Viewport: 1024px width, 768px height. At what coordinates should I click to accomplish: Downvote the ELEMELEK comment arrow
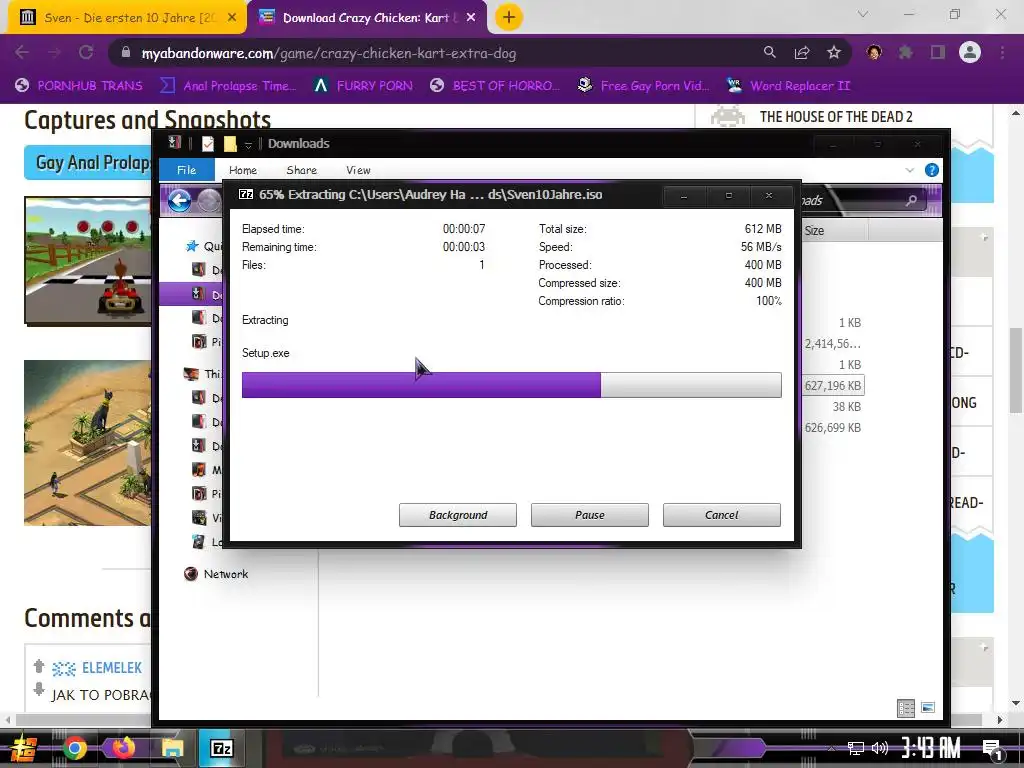pyautogui.click(x=39, y=689)
